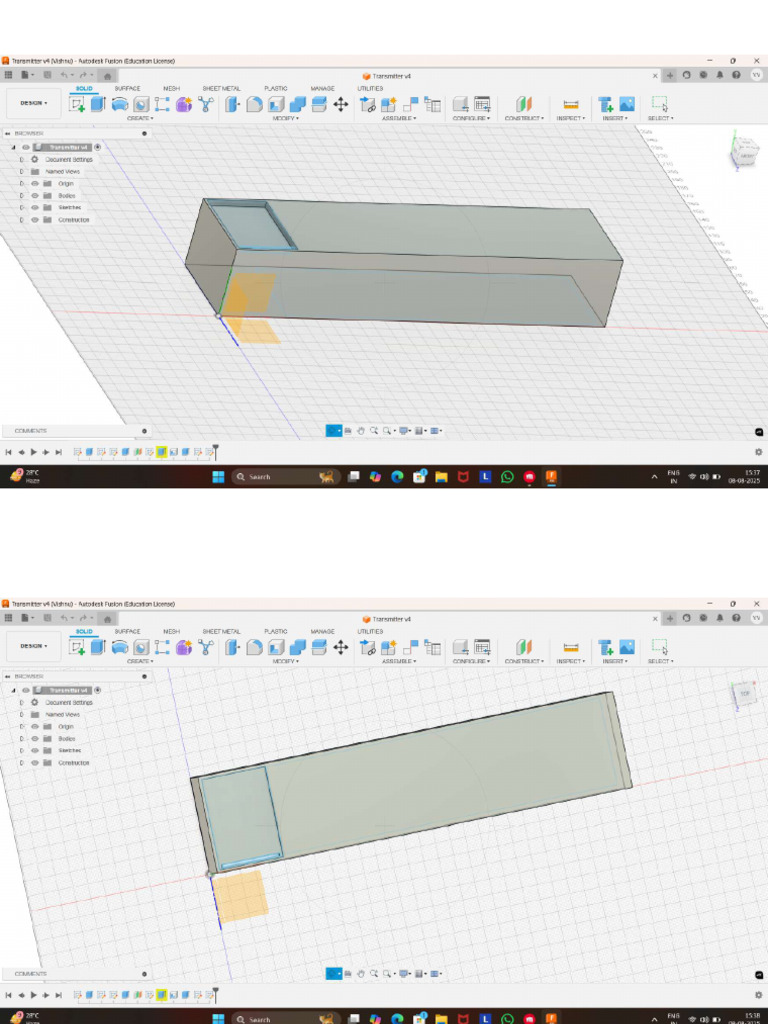Toggle Origin visibility eye in upper browser
The image size is (768, 1024).
click(35, 184)
